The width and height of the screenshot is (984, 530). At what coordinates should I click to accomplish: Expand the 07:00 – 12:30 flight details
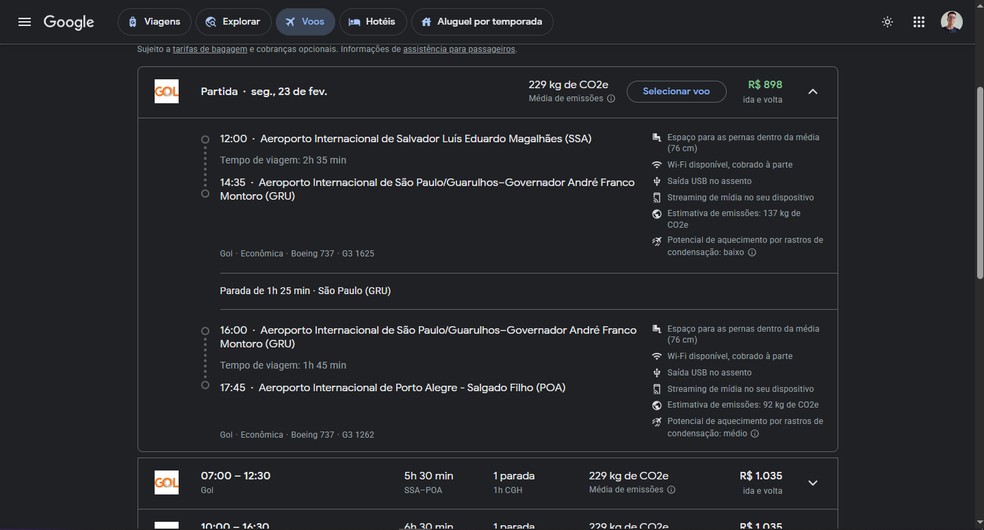(812, 483)
